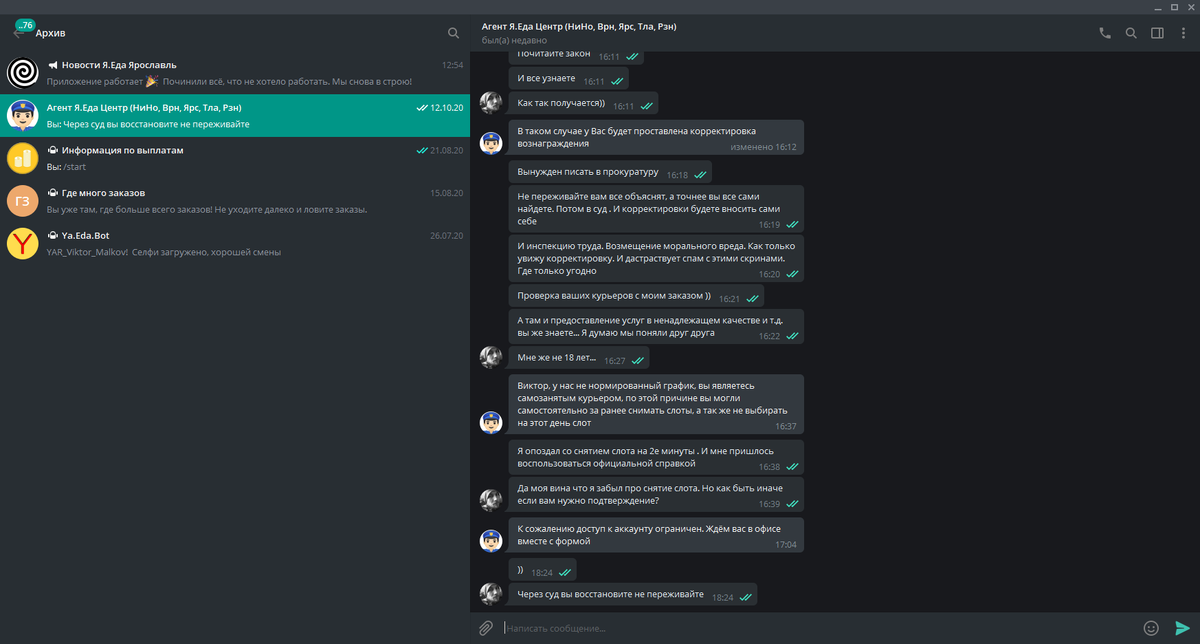The width and height of the screenshot is (1200, 644).
Task: Select the Агент Я.Еда Центр chat row
Action: point(235,116)
